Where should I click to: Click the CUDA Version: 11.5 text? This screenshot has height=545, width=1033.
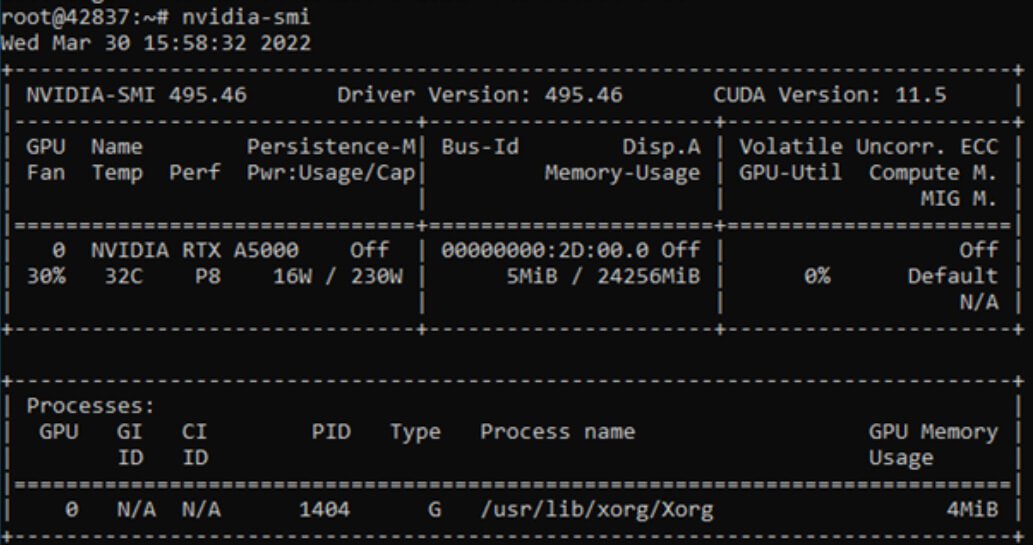829,96
